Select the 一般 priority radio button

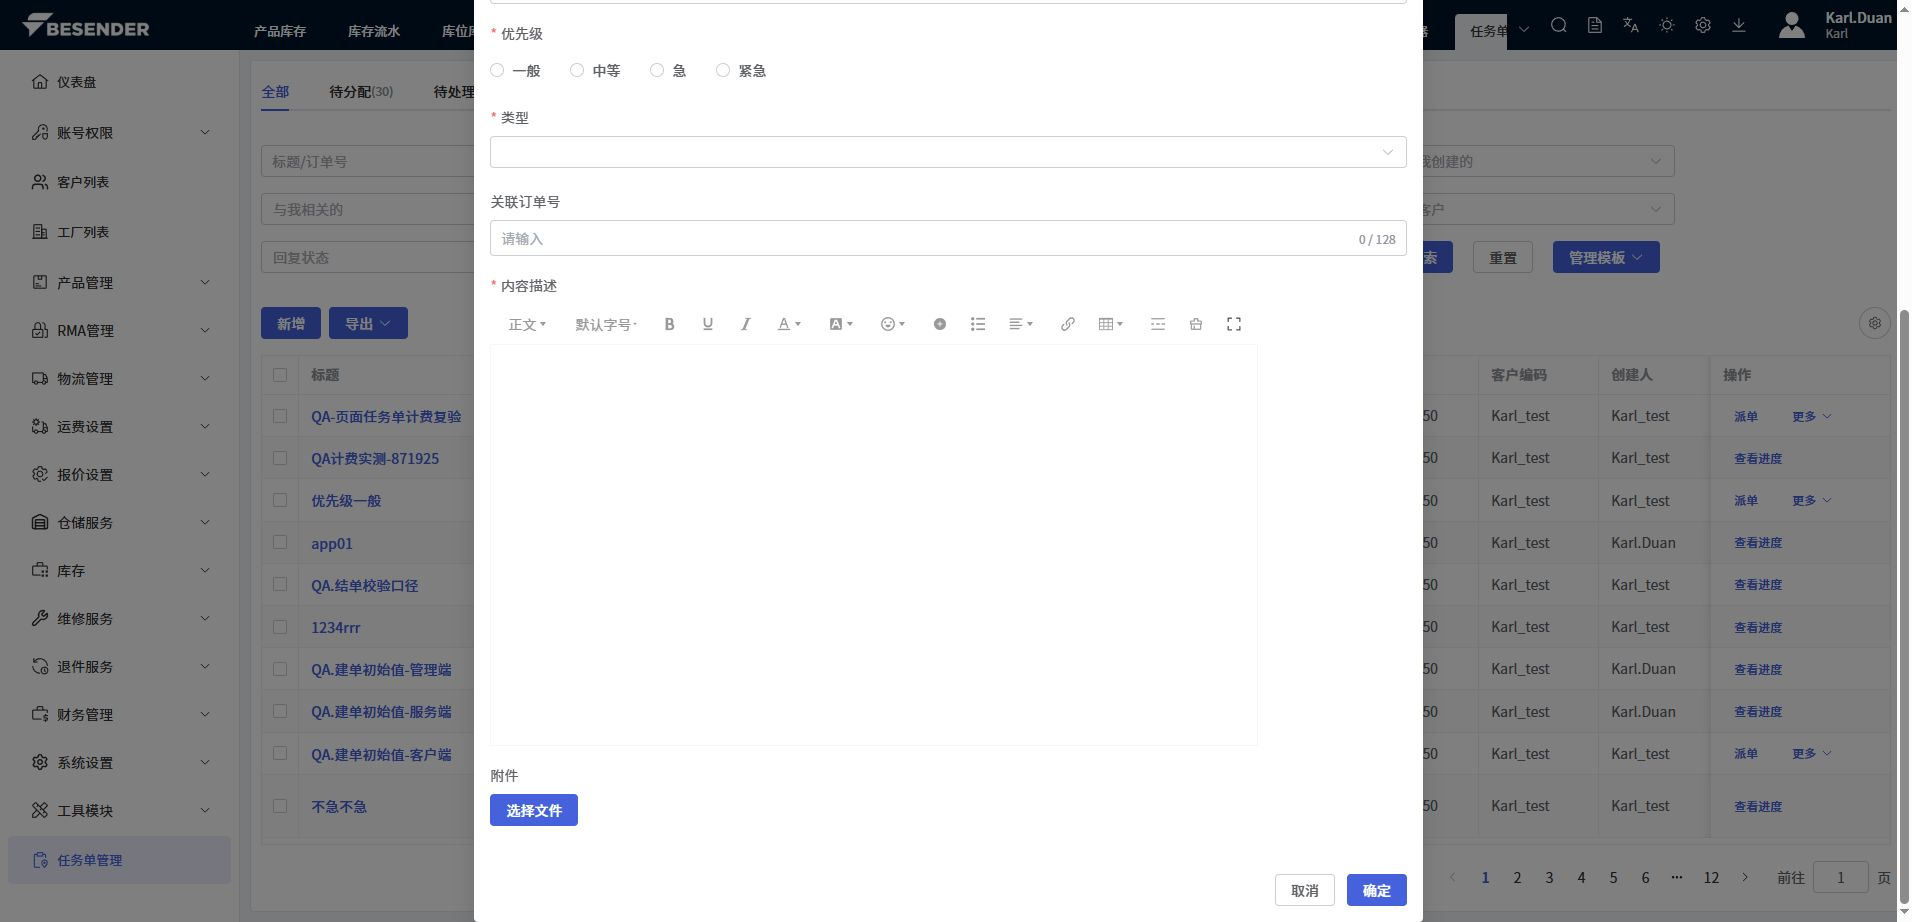(x=497, y=70)
